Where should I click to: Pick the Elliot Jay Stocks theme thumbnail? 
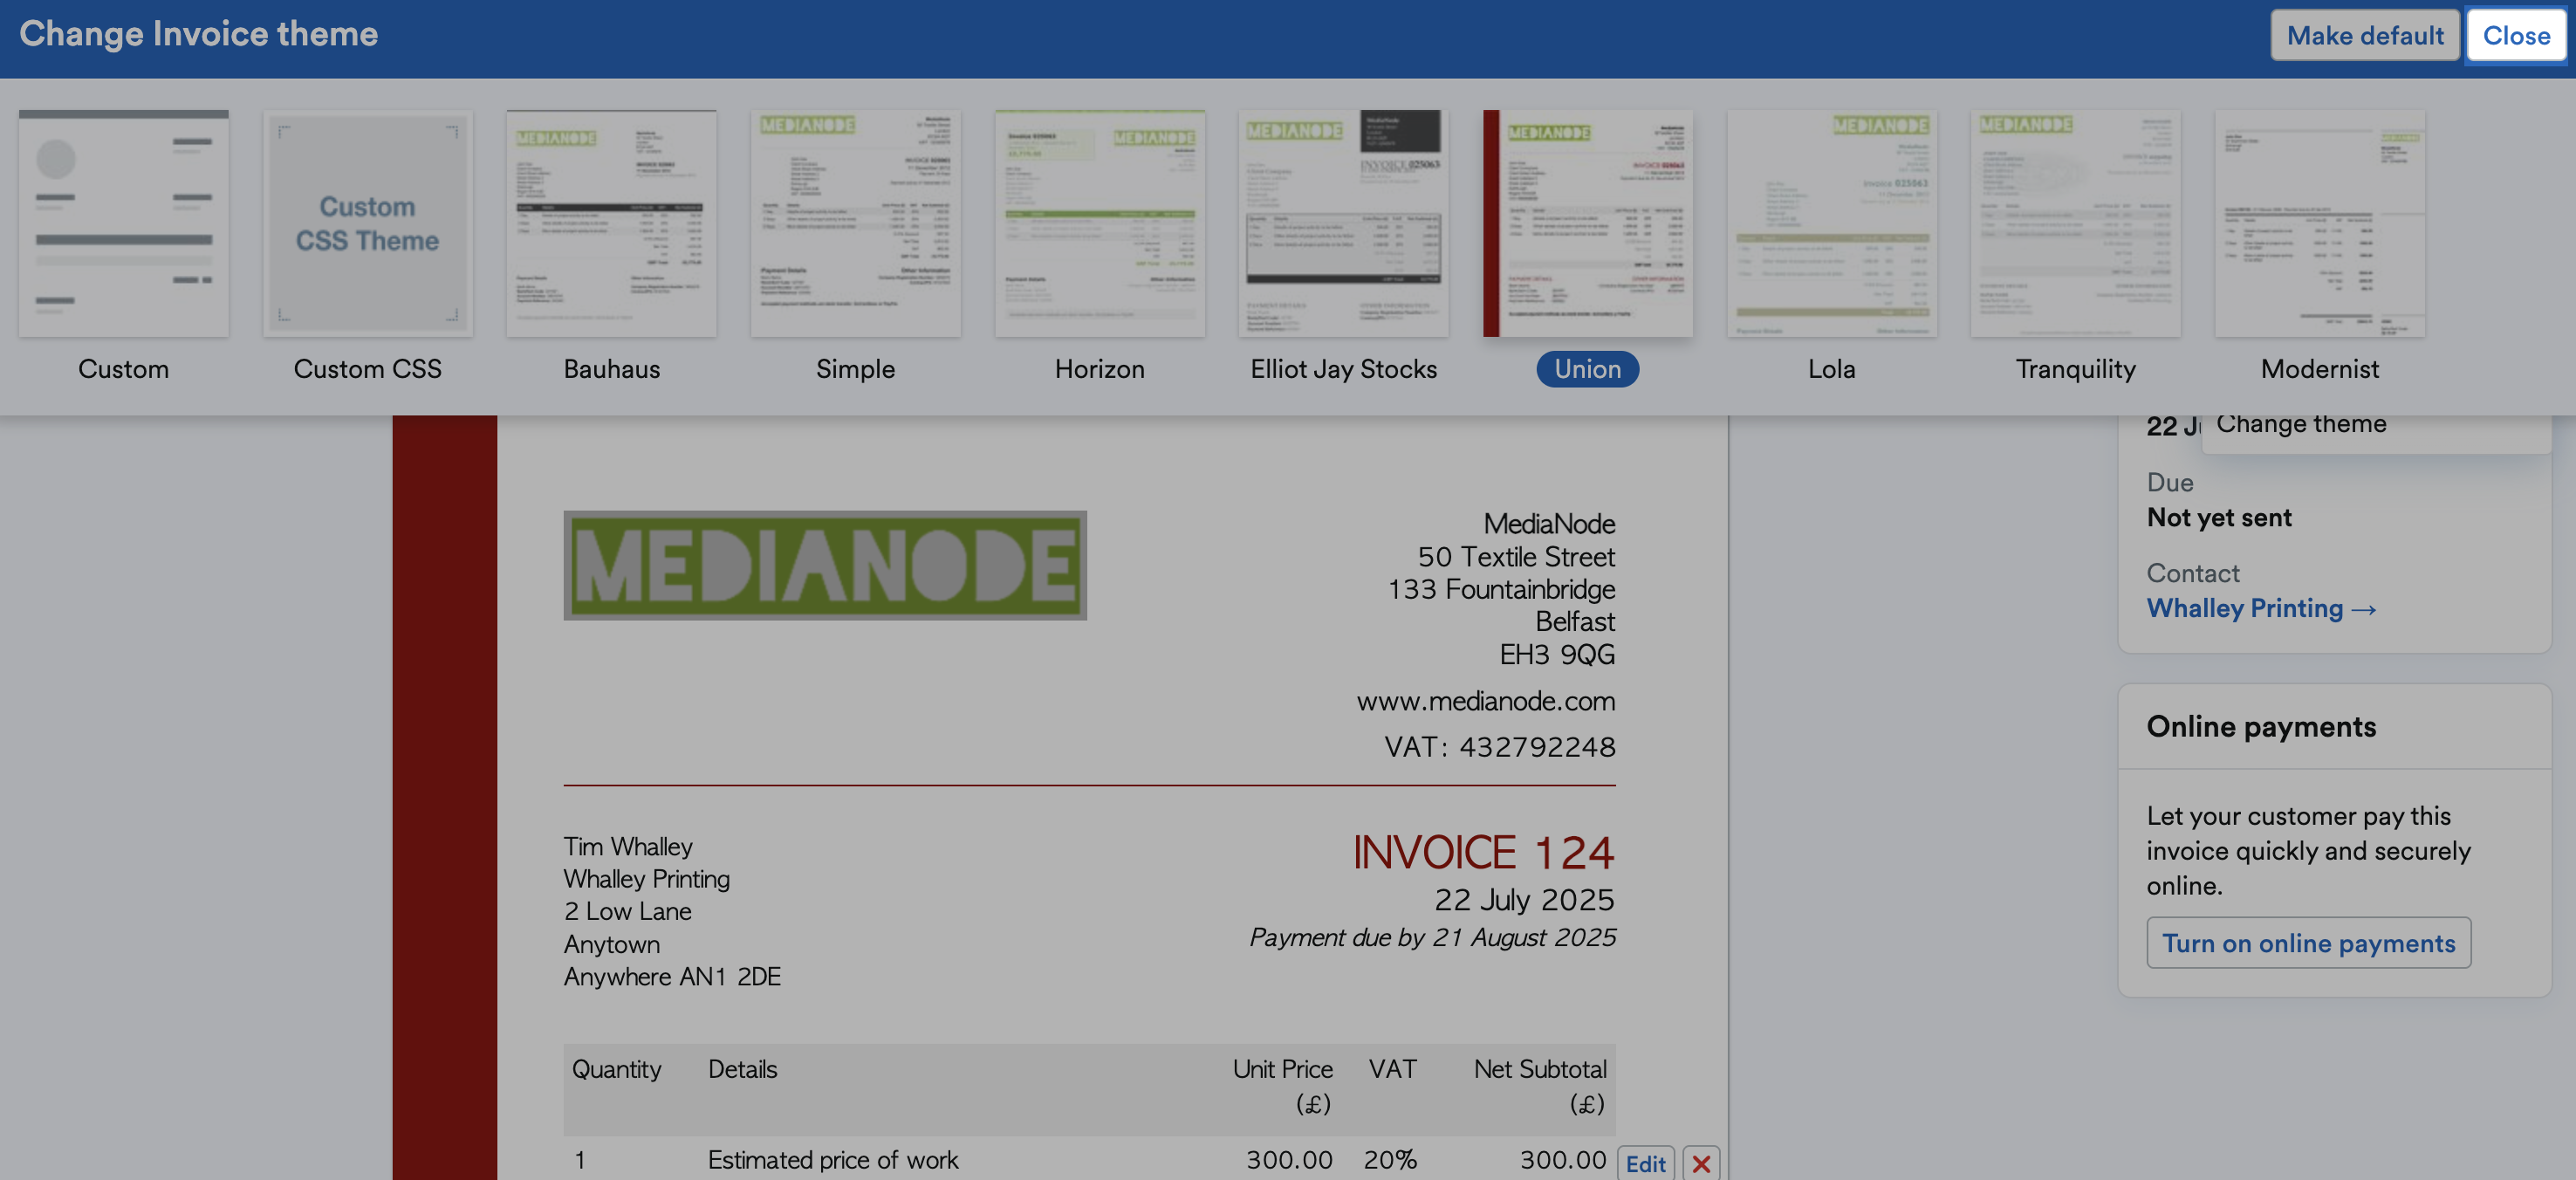click(x=1343, y=223)
